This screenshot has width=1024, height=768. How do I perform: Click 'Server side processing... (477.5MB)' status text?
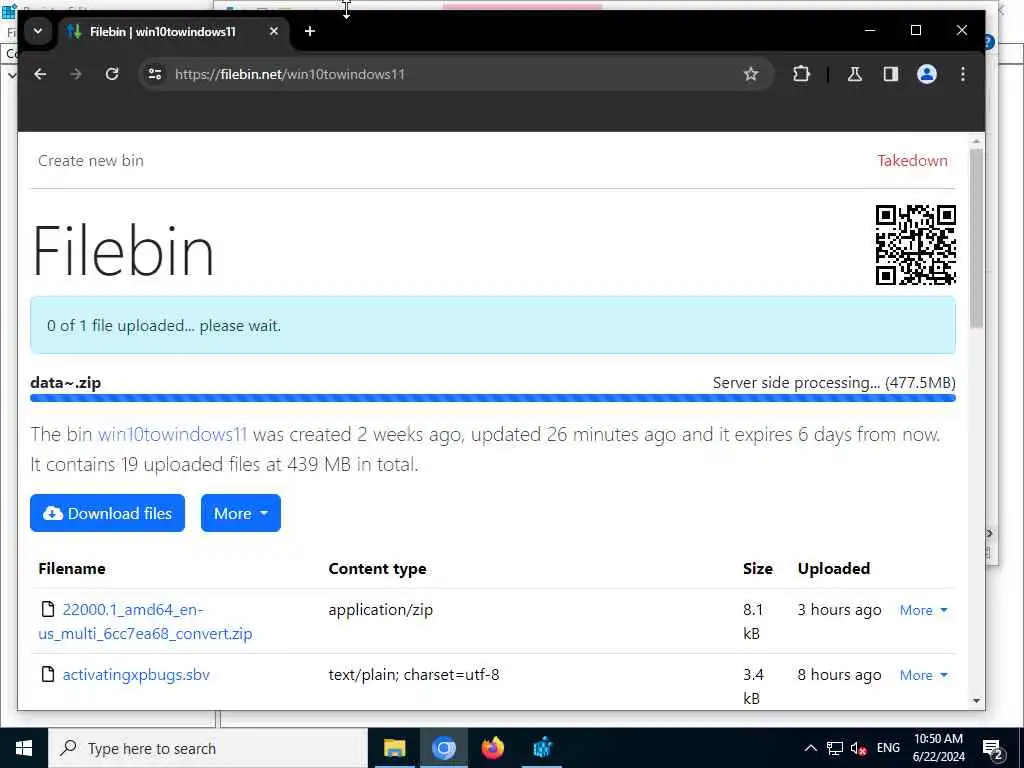(833, 383)
